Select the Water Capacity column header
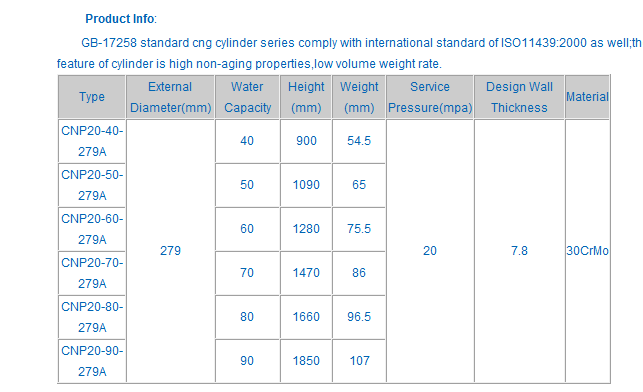Image resolution: width=643 pixels, height=392 pixels. (x=247, y=97)
